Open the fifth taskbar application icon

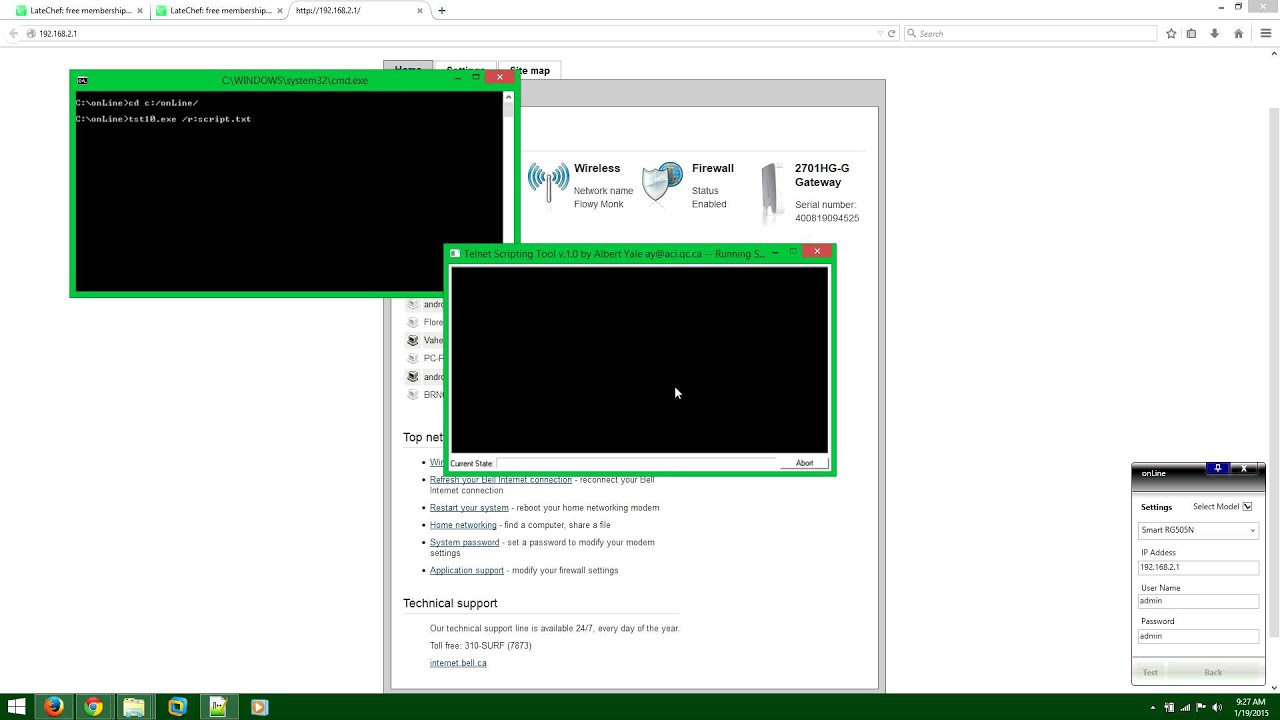[218, 707]
